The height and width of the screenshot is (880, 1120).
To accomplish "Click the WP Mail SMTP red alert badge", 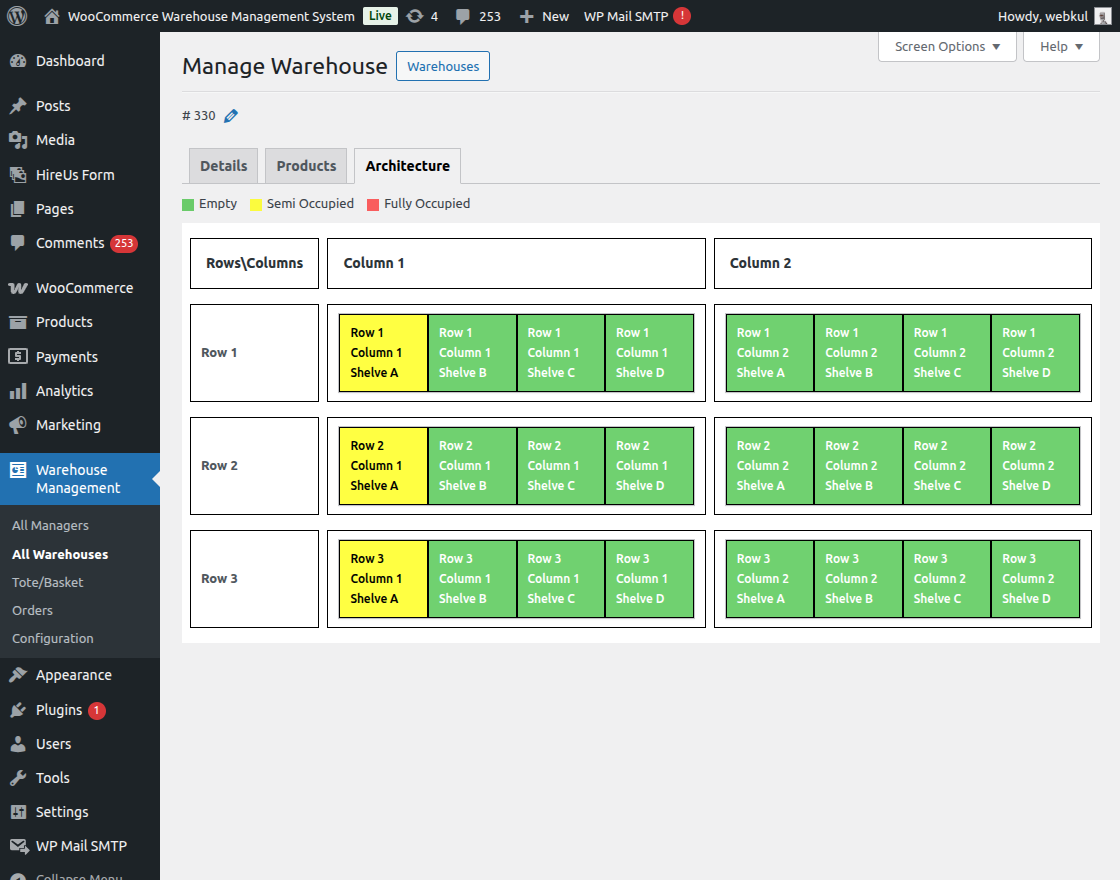I will [682, 16].
